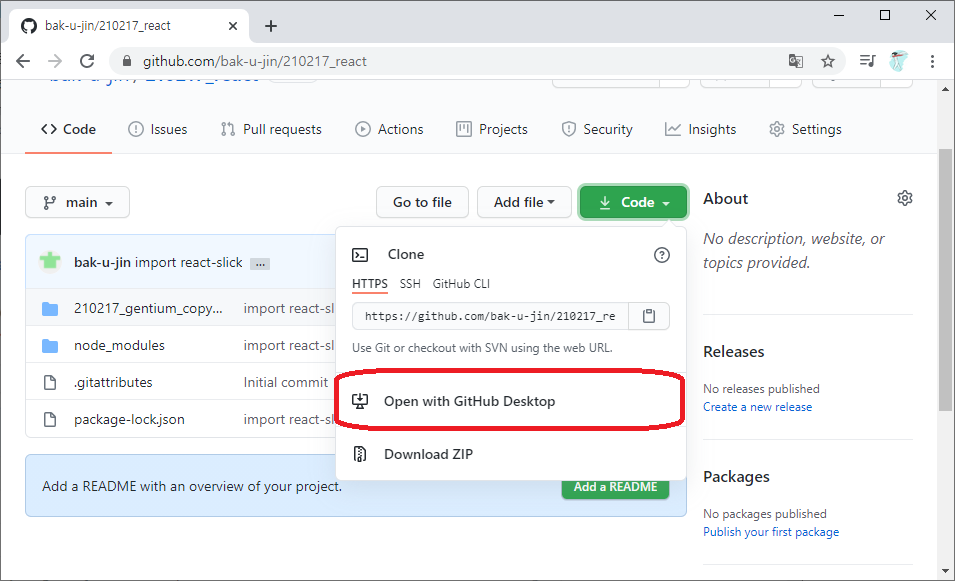The image size is (955, 581).
Task: Choose Download ZIP
Action: [510, 454]
